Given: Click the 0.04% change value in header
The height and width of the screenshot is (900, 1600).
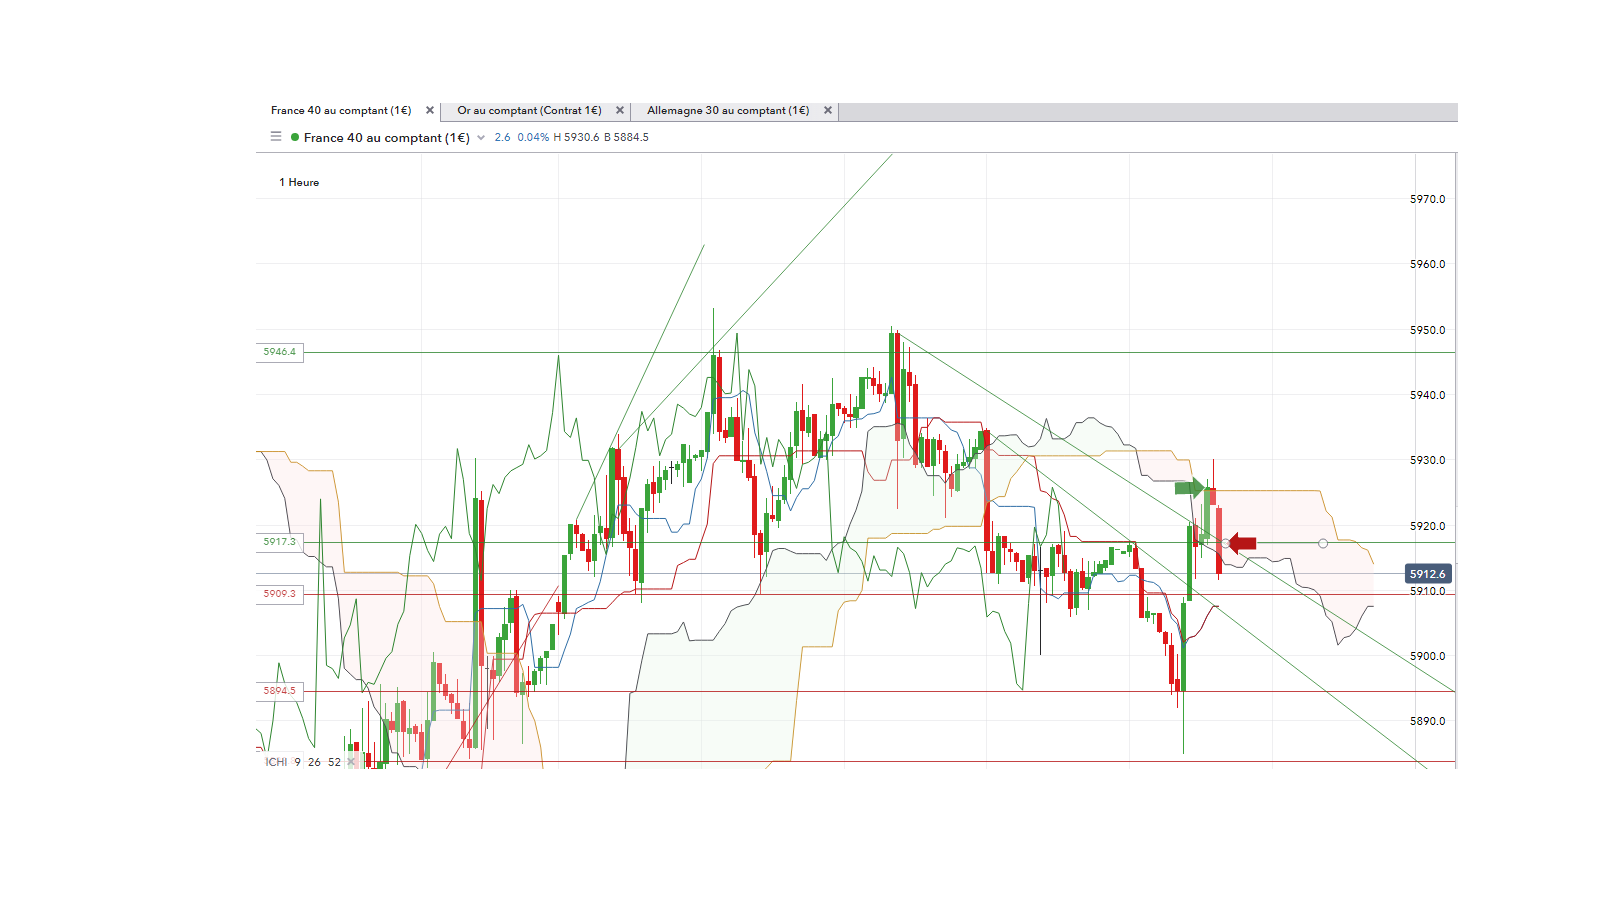Looking at the screenshot, I should point(533,138).
